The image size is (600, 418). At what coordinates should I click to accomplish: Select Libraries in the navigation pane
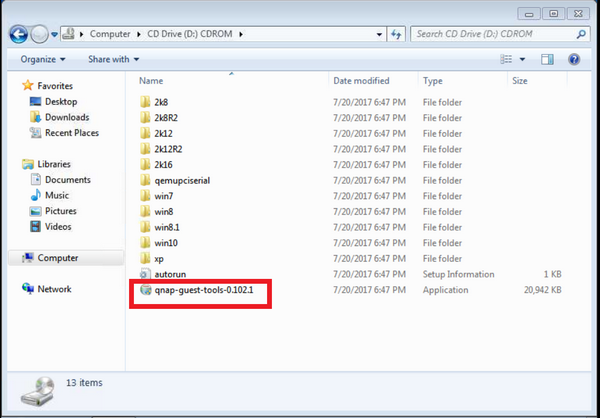54,164
